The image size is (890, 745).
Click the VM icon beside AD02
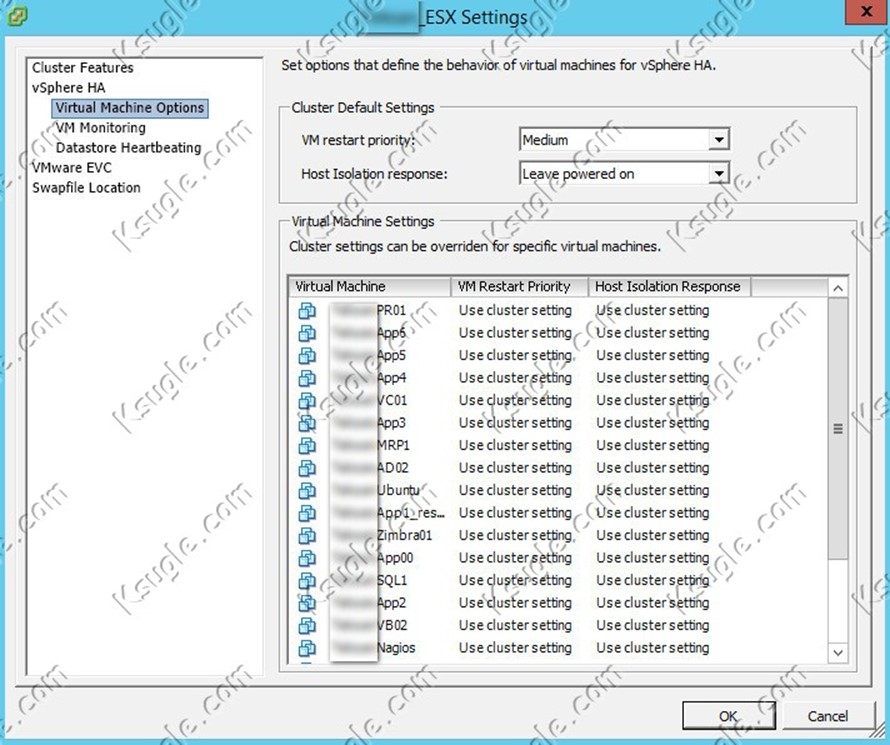pyautogui.click(x=307, y=468)
